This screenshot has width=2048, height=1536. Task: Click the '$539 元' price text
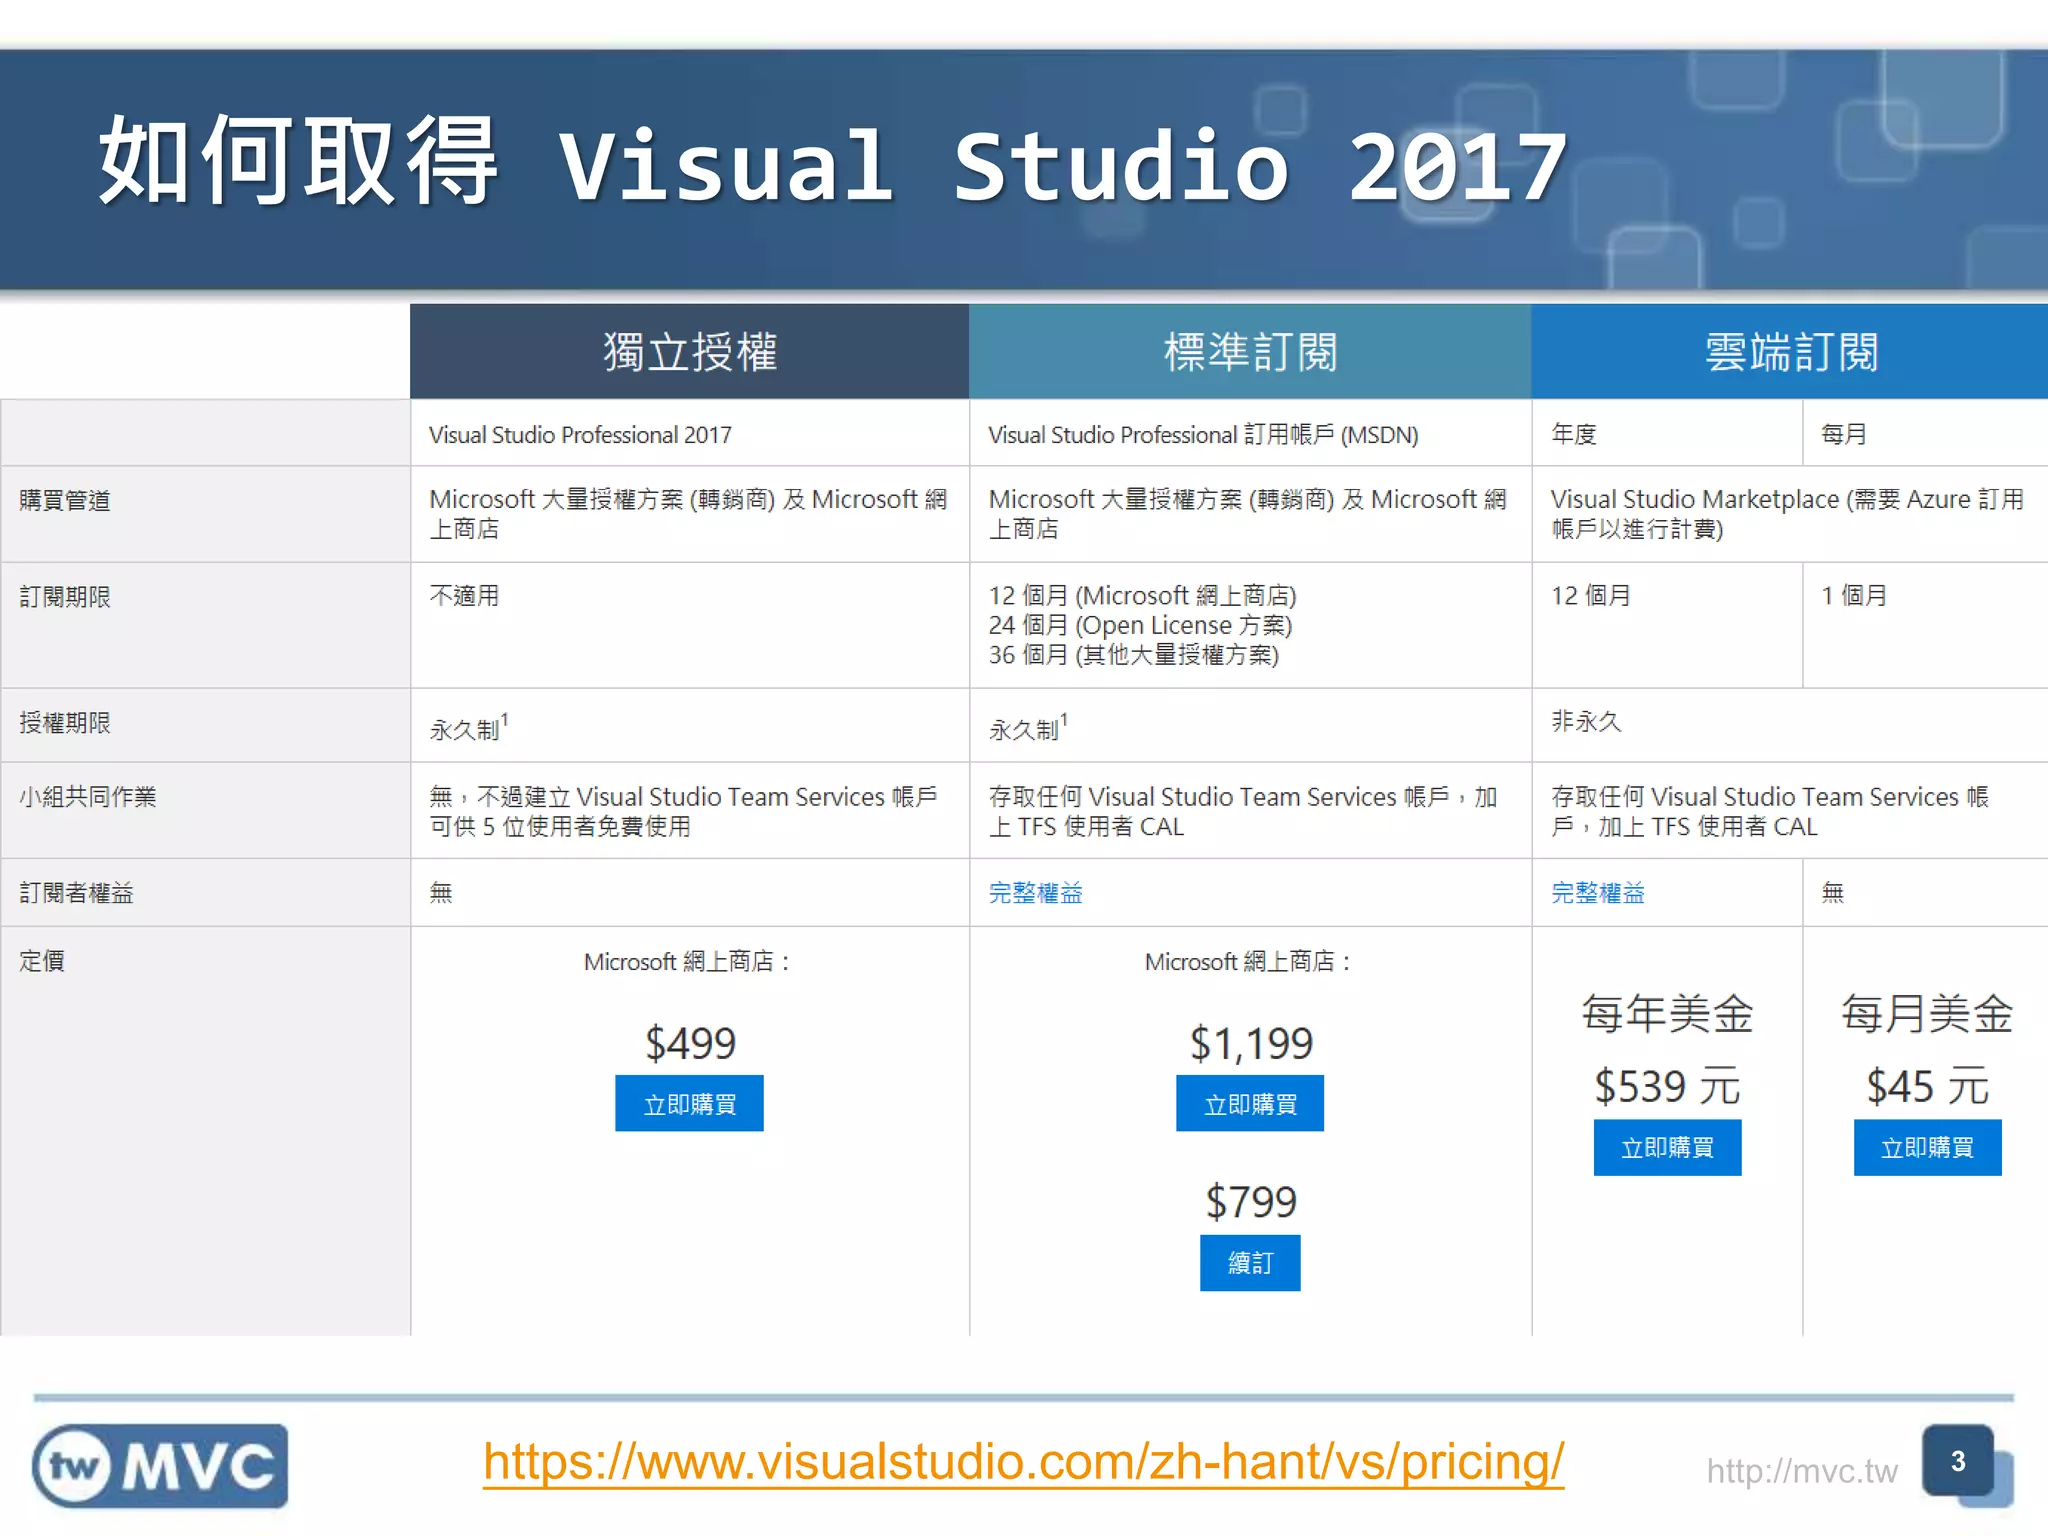[1667, 1086]
